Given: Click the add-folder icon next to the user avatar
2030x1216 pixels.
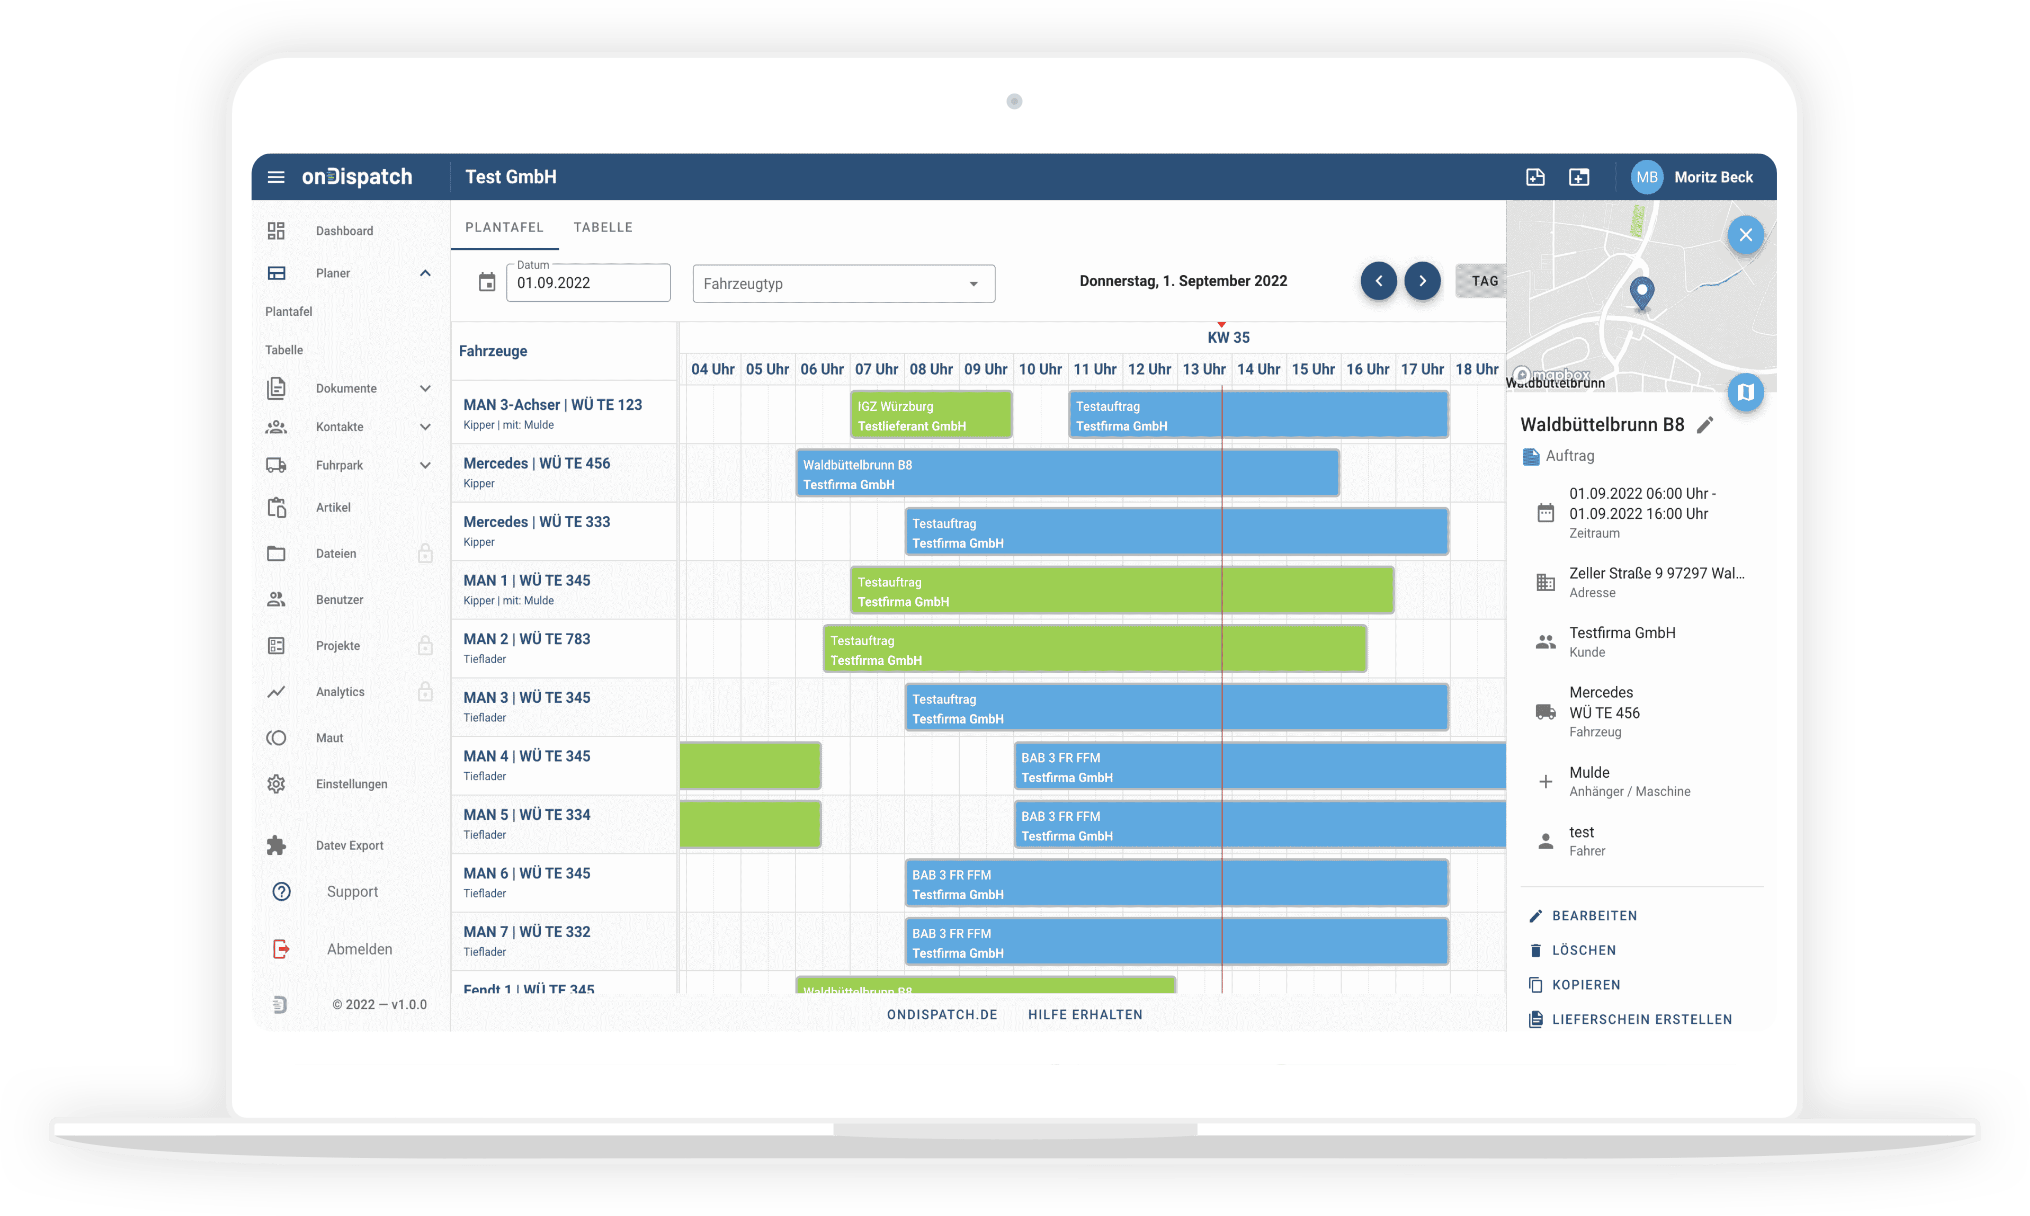Looking at the screenshot, I should pyautogui.click(x=1580, y=177).
